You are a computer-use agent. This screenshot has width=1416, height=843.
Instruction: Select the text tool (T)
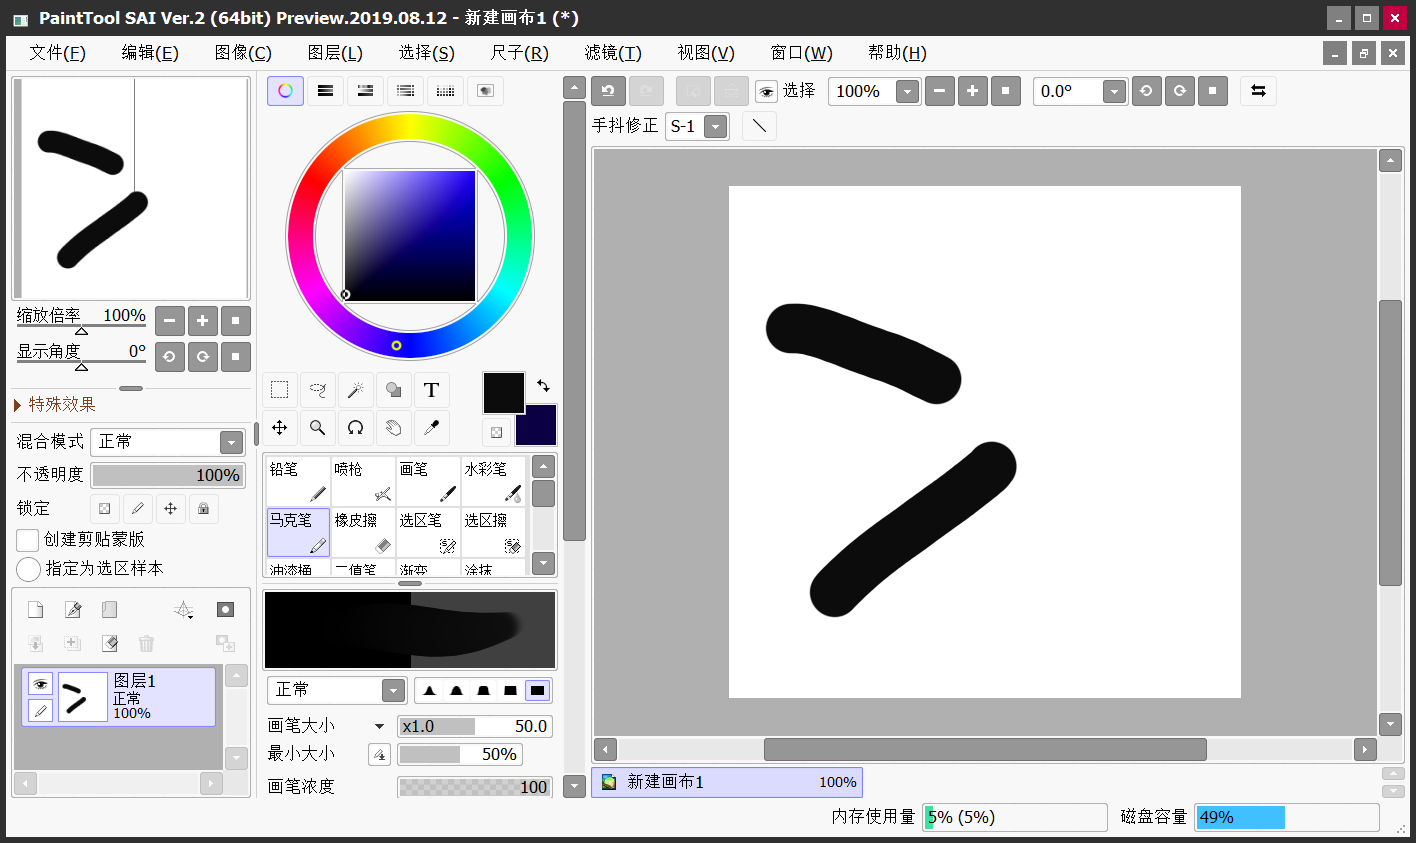click(x=431, y=390)
